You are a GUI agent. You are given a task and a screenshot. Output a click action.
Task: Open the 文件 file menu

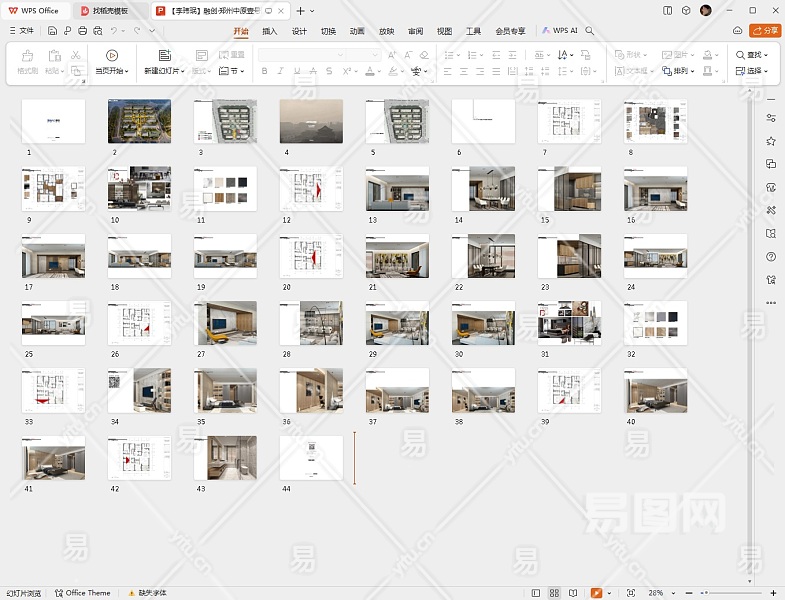(21, 31)
